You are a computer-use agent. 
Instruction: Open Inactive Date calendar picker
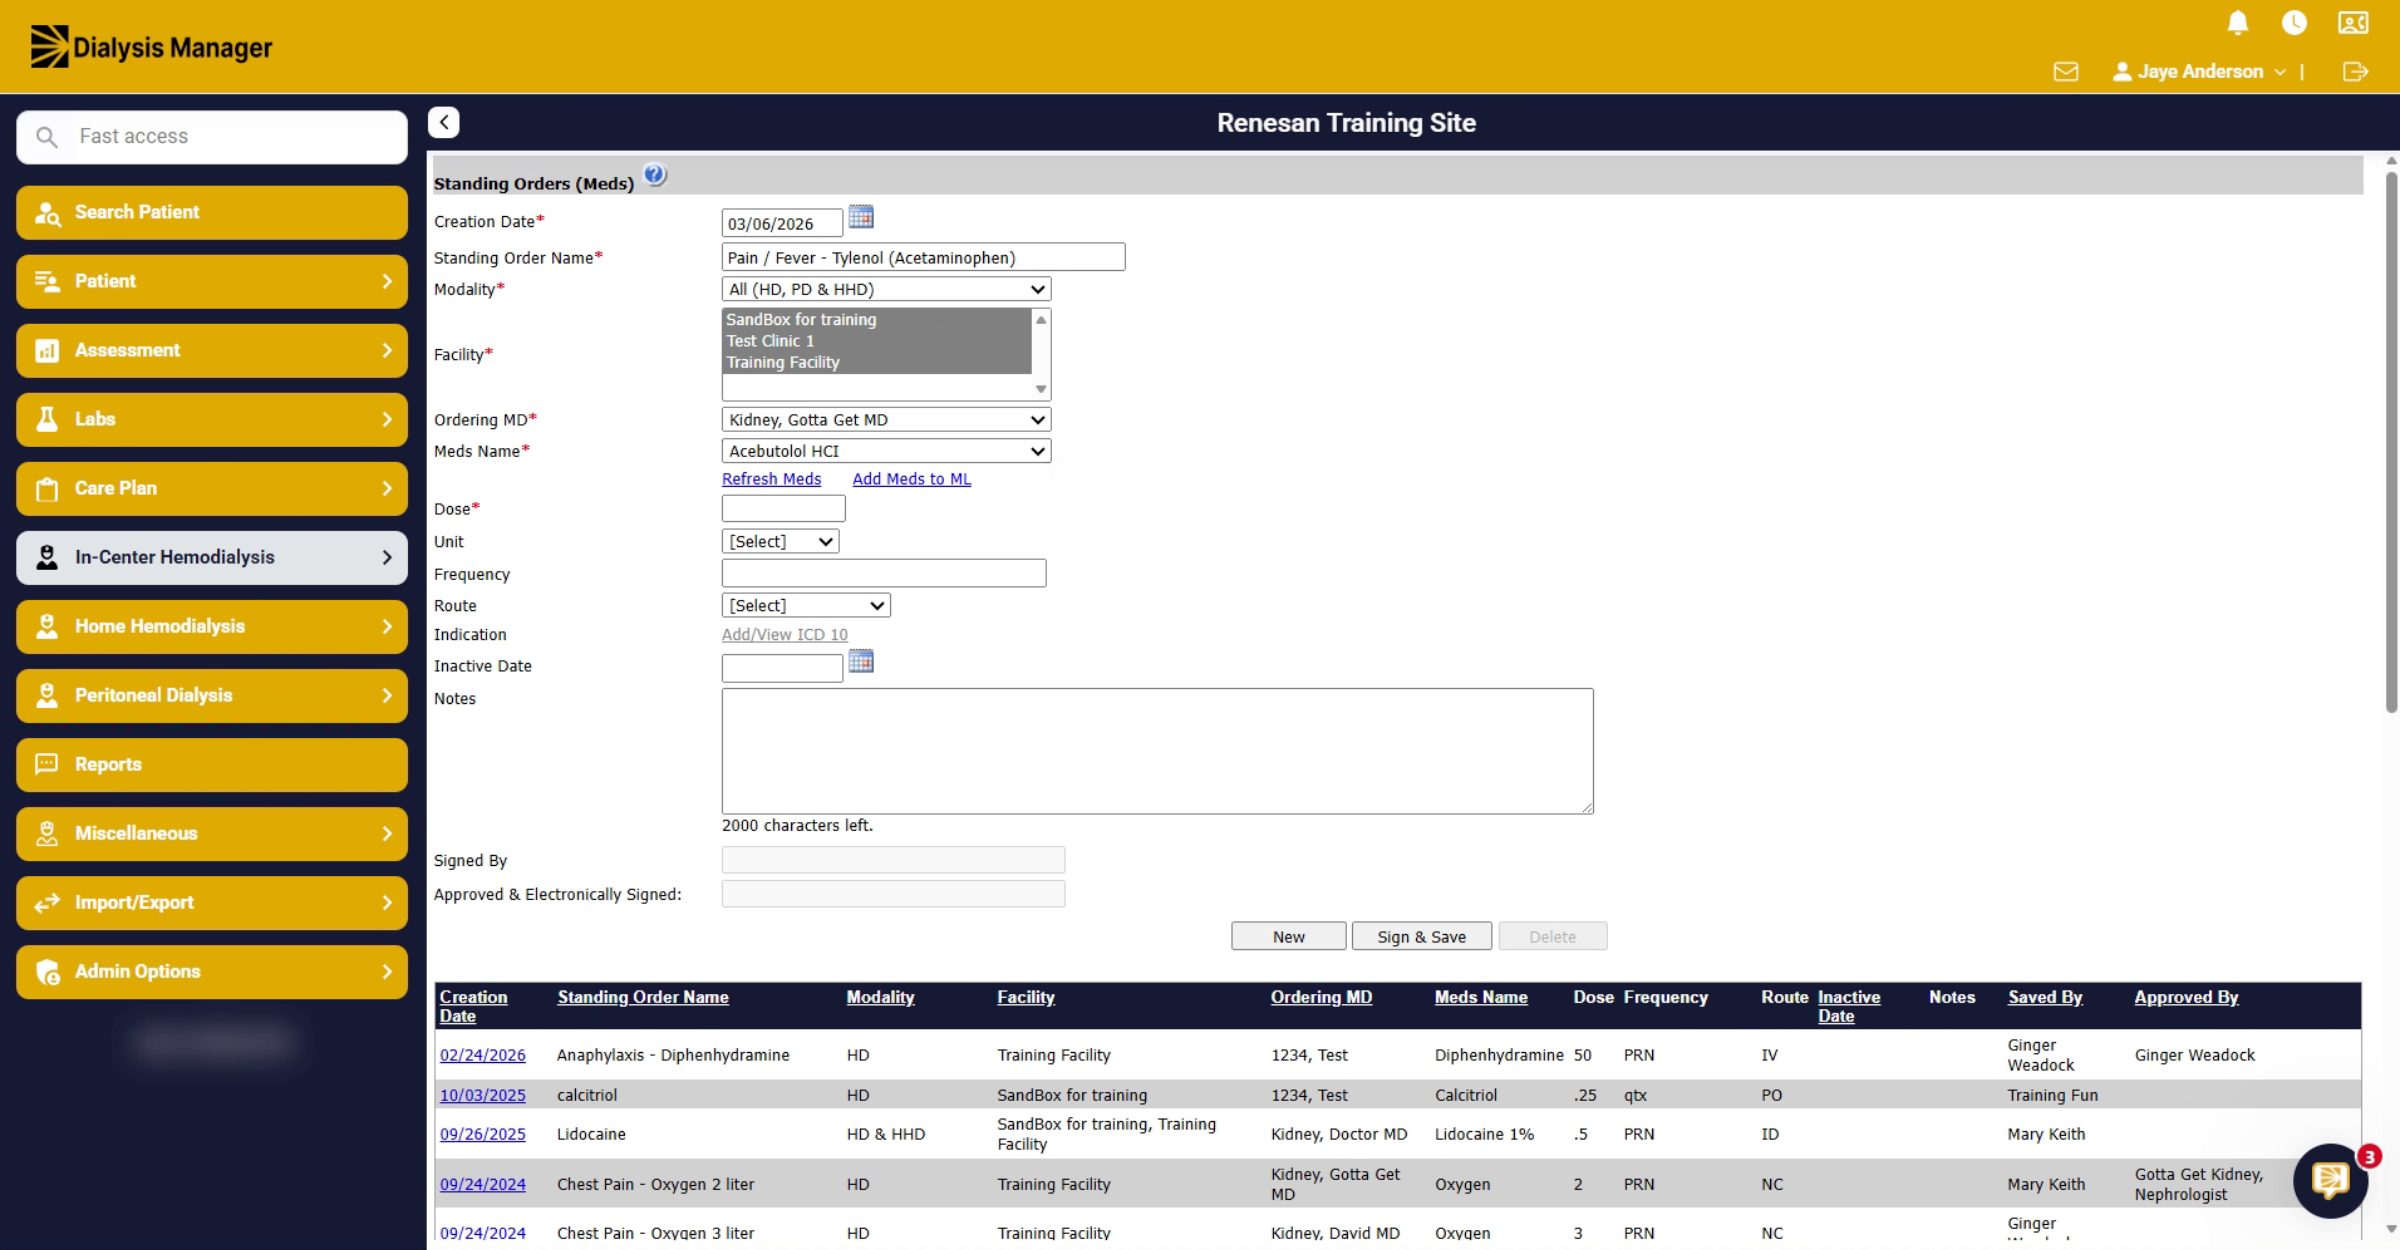point(861,661)
